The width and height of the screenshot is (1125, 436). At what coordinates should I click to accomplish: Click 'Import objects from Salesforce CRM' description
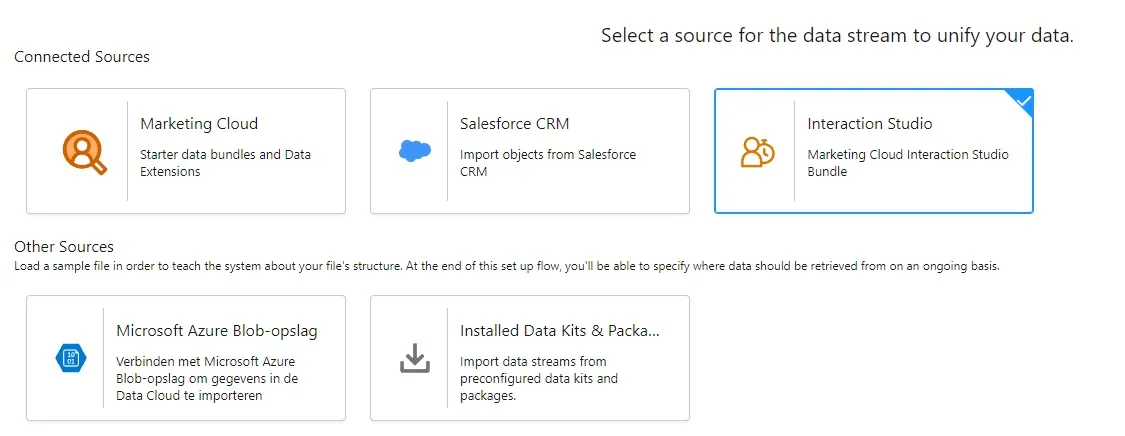point(548,163)
